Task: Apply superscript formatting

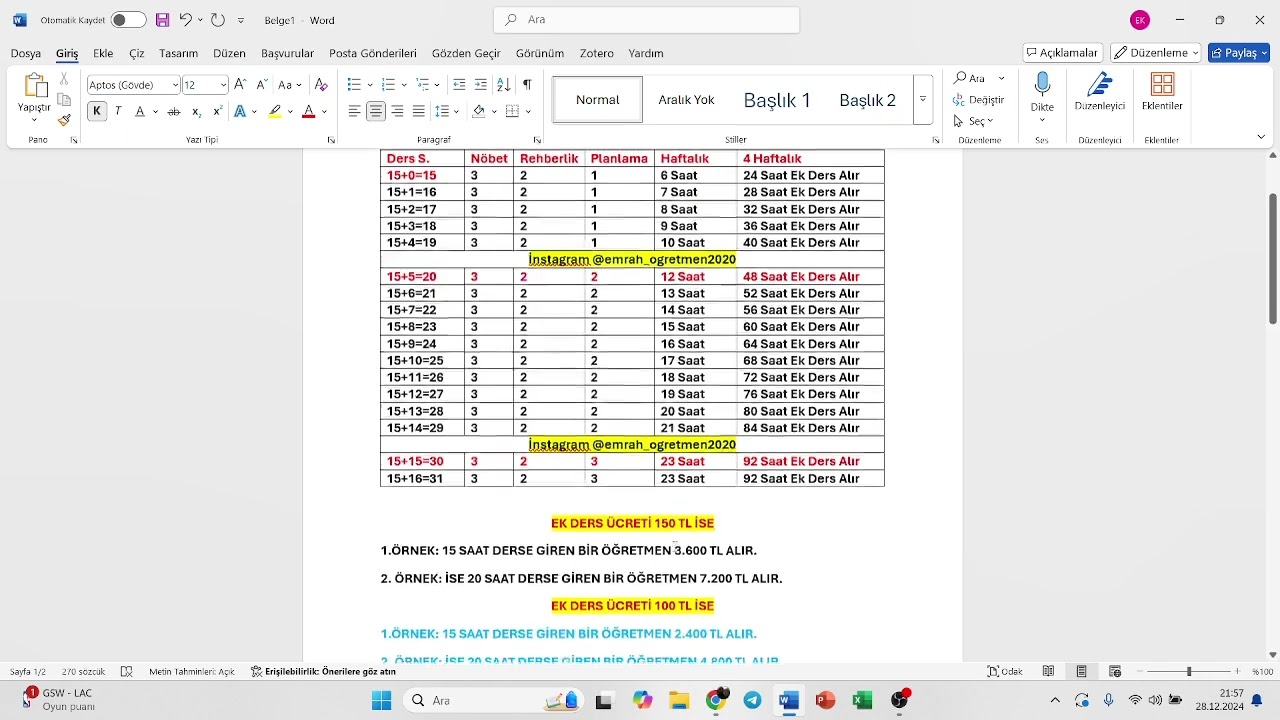Action: 217,112
